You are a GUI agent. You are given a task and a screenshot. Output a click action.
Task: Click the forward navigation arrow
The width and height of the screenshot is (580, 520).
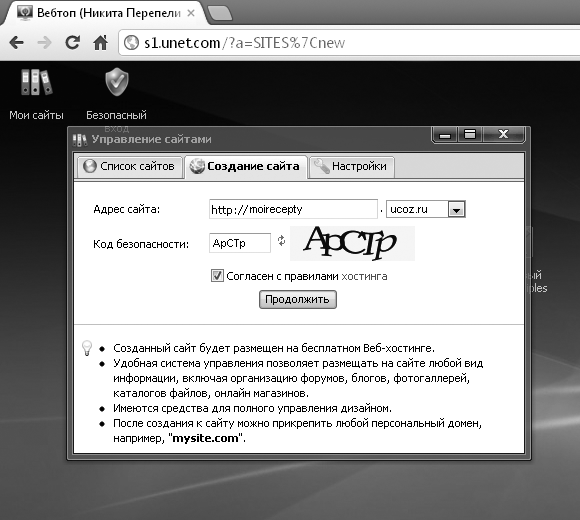point(45,43)
